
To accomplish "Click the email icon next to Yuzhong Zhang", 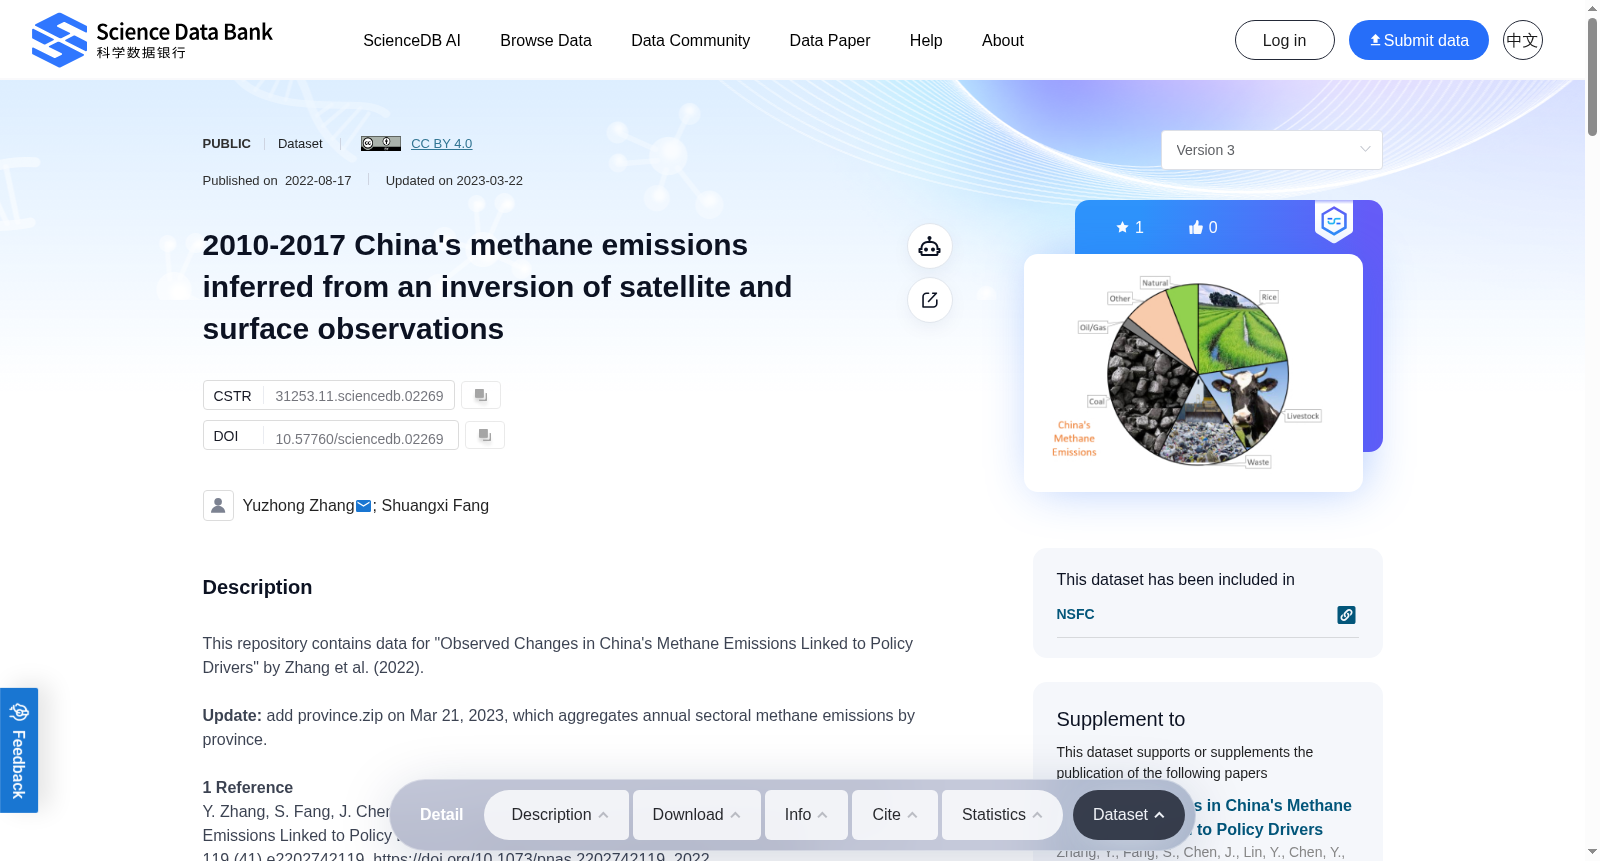I will pos(364,506).
